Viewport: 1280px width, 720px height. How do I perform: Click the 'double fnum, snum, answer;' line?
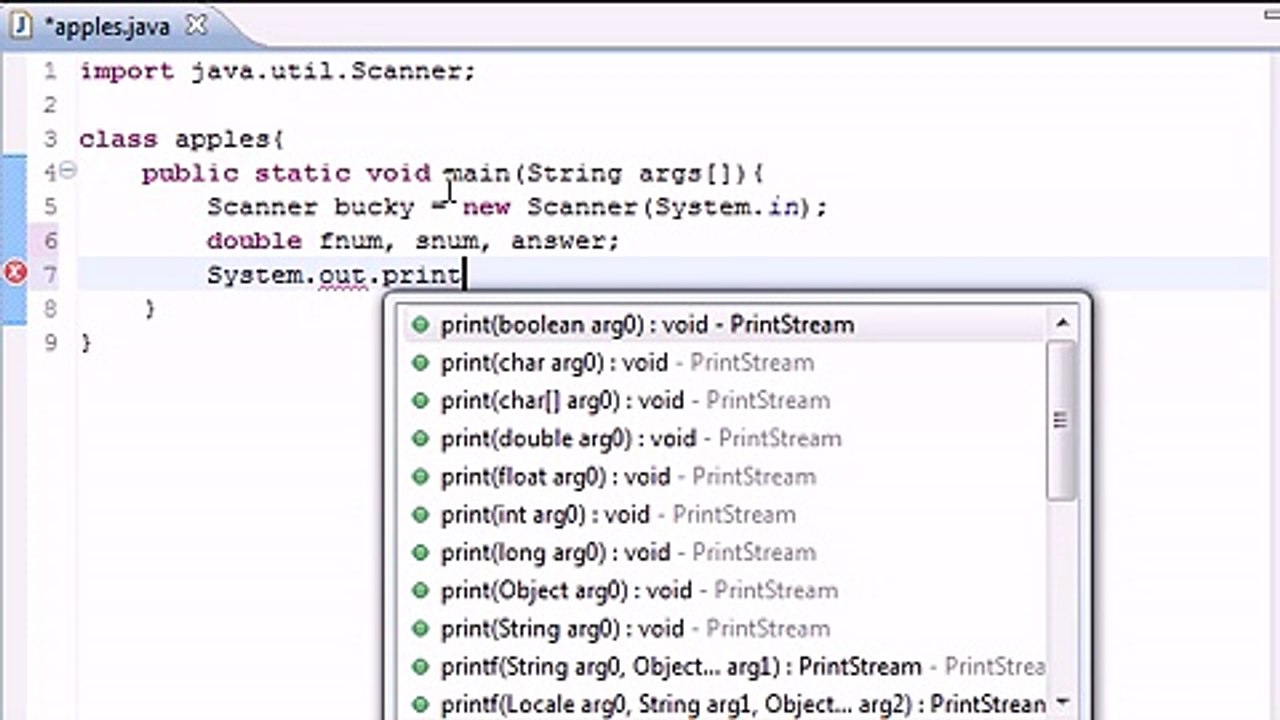tap(413, 241)
